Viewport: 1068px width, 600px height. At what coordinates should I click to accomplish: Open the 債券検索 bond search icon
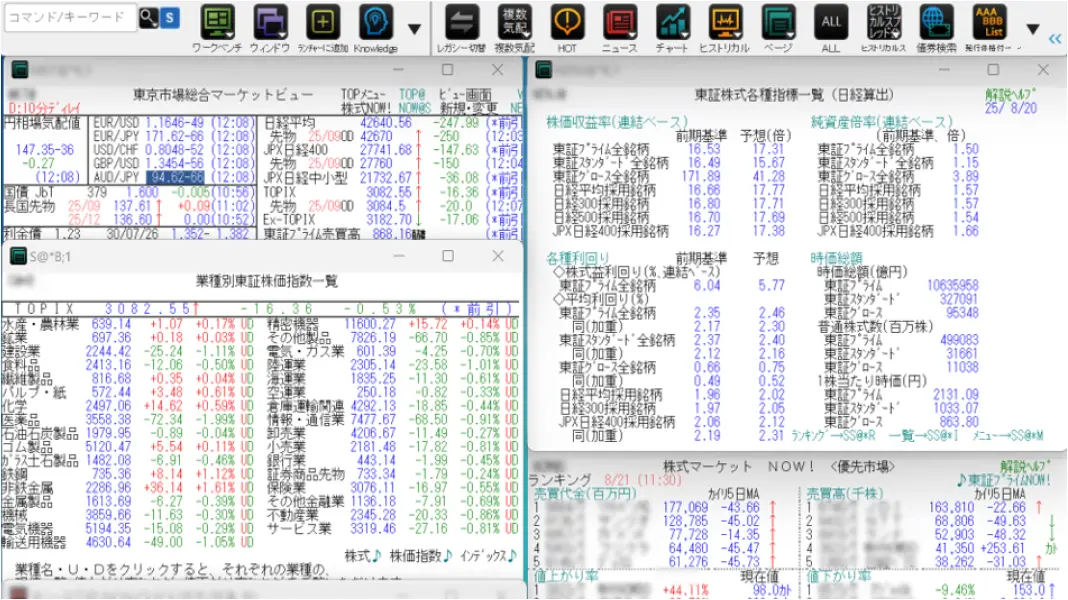click(937, 22)
